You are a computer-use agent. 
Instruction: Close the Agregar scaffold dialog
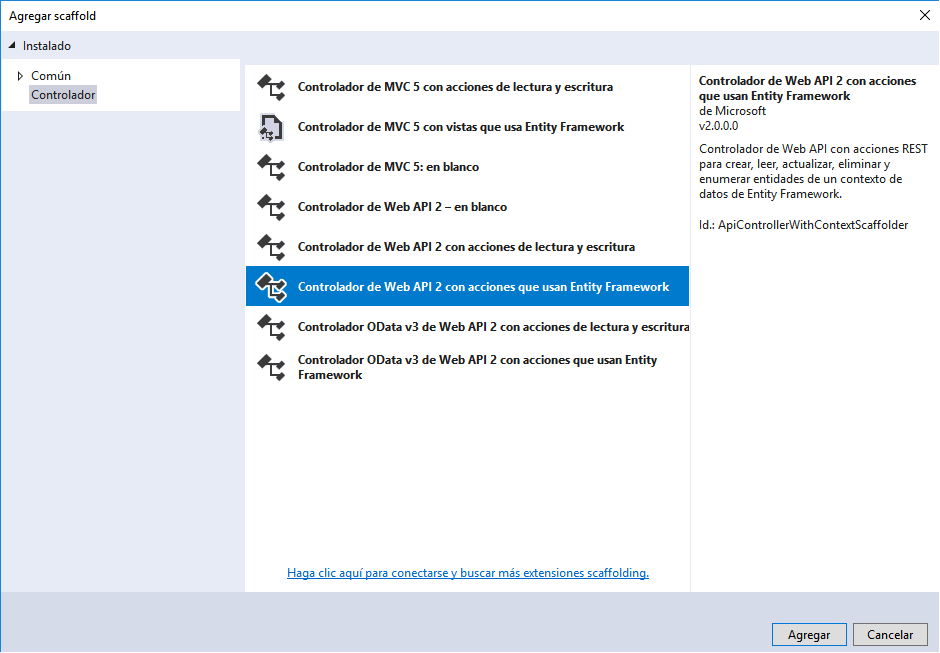924,16
